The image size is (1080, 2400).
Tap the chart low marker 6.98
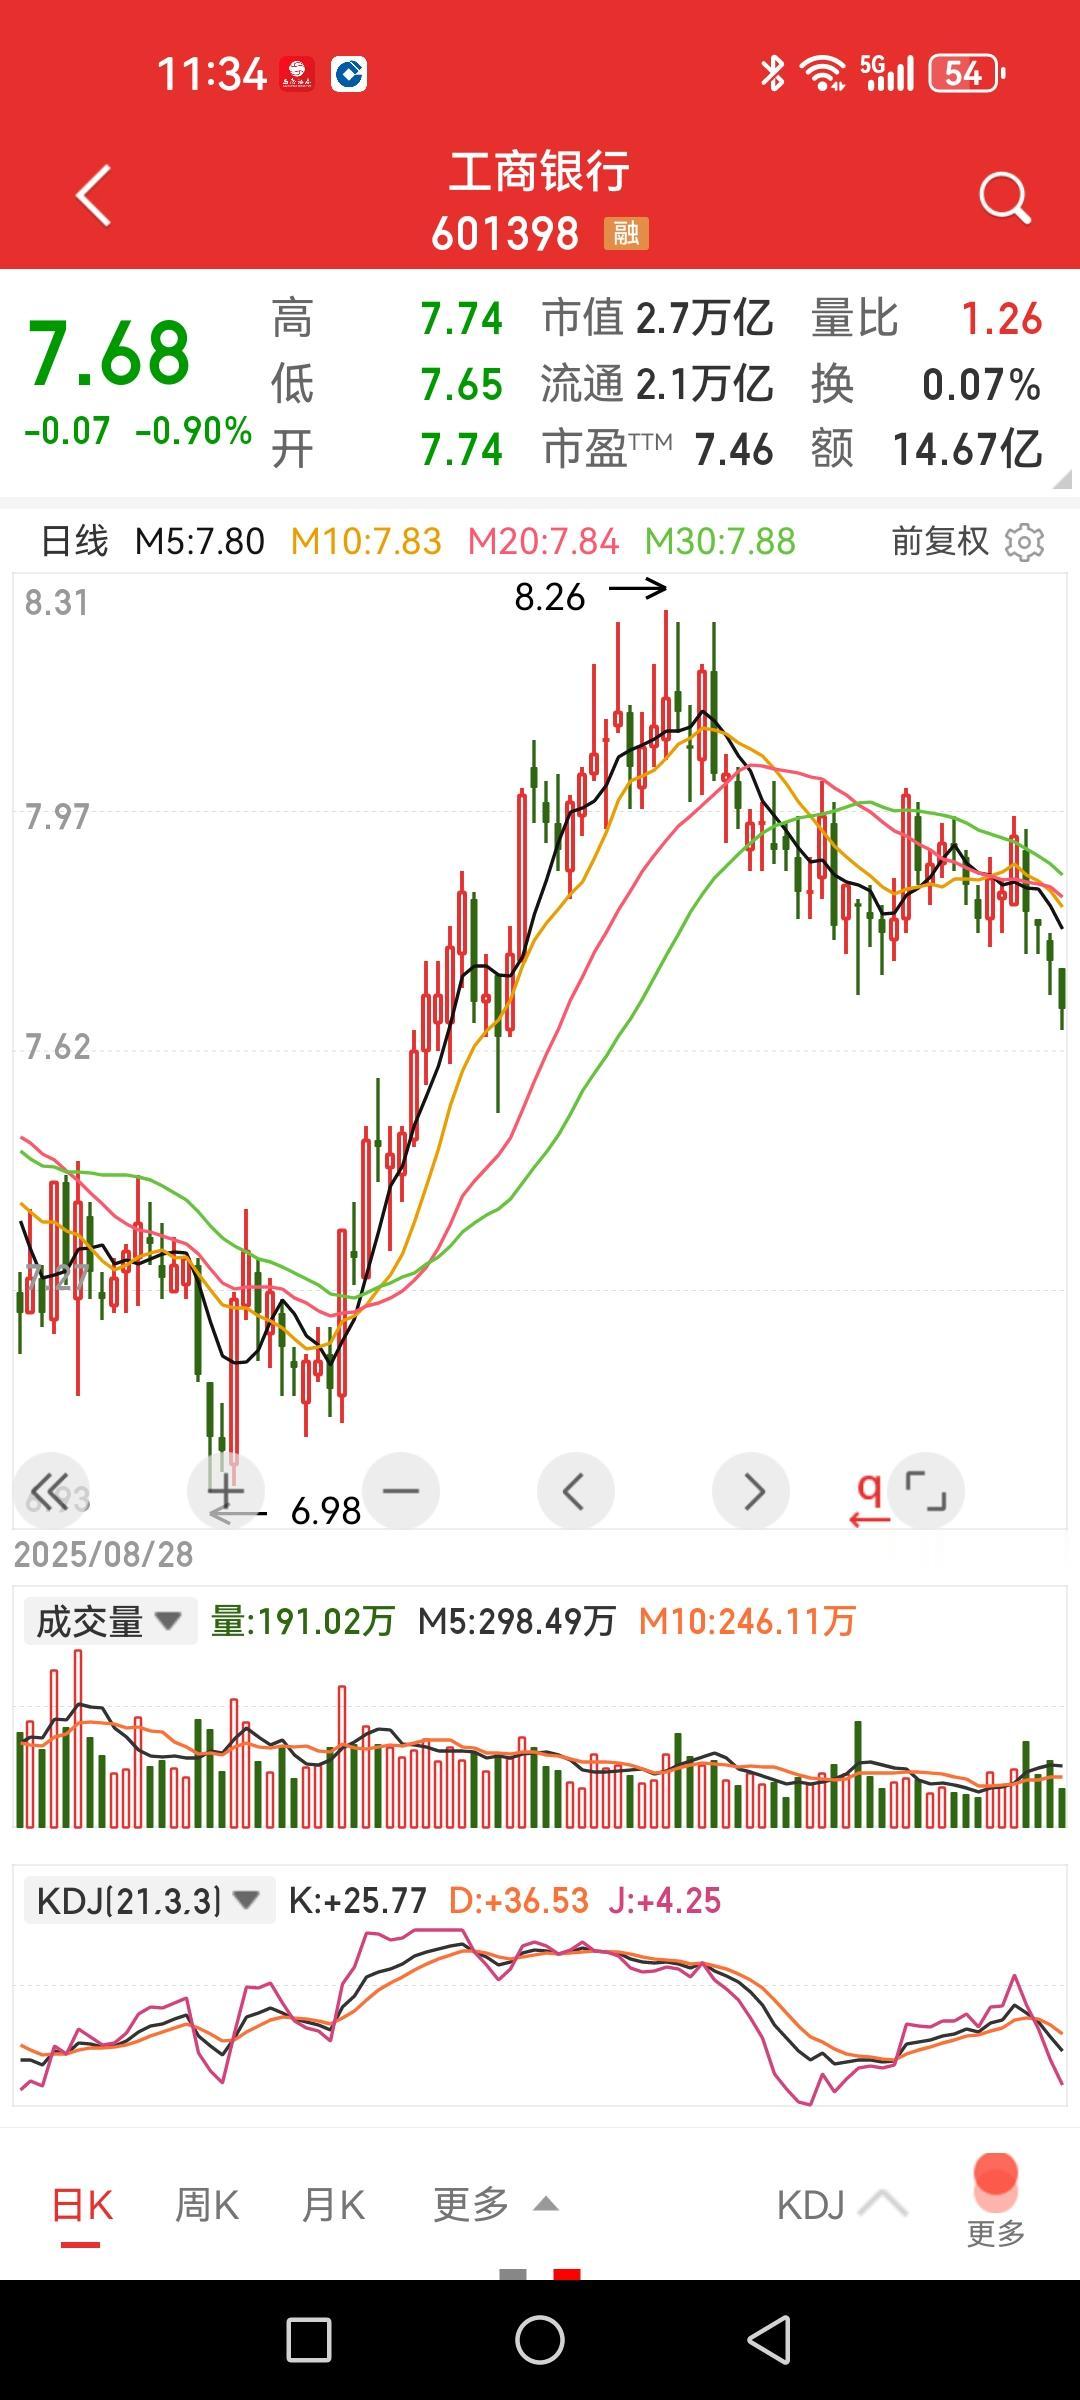click(x=326, y=1511)
